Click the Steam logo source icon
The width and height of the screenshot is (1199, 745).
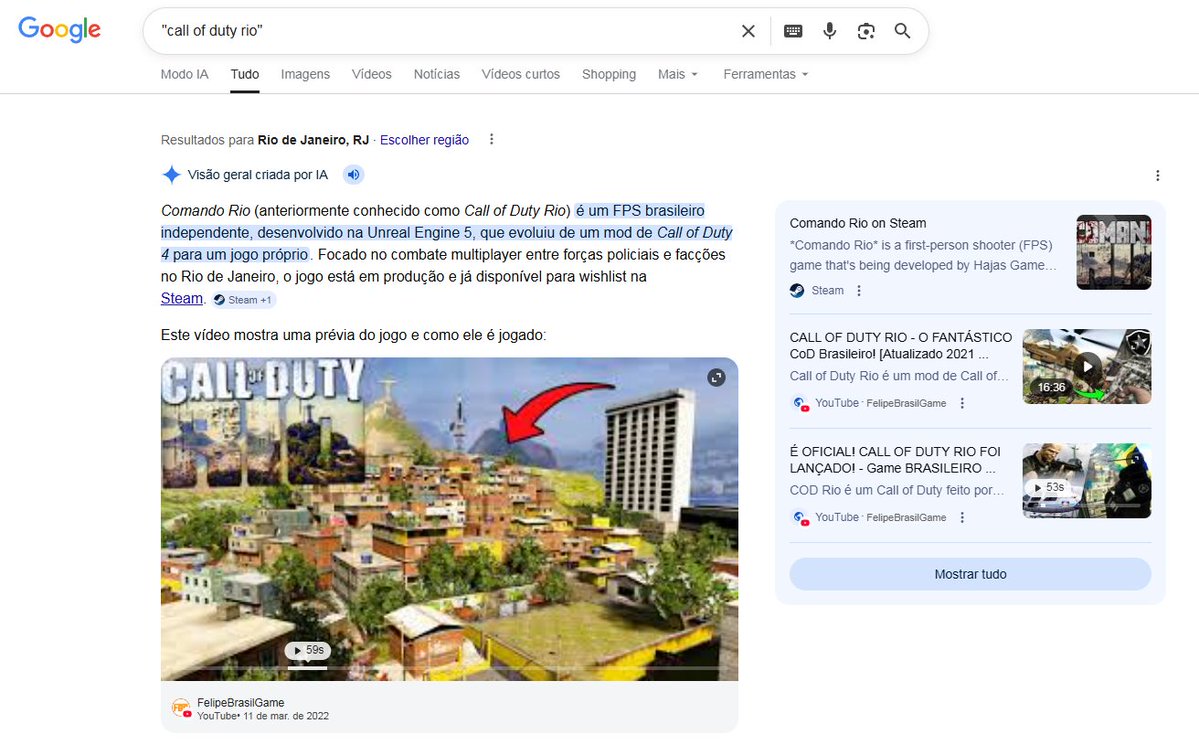coord(797,291)
